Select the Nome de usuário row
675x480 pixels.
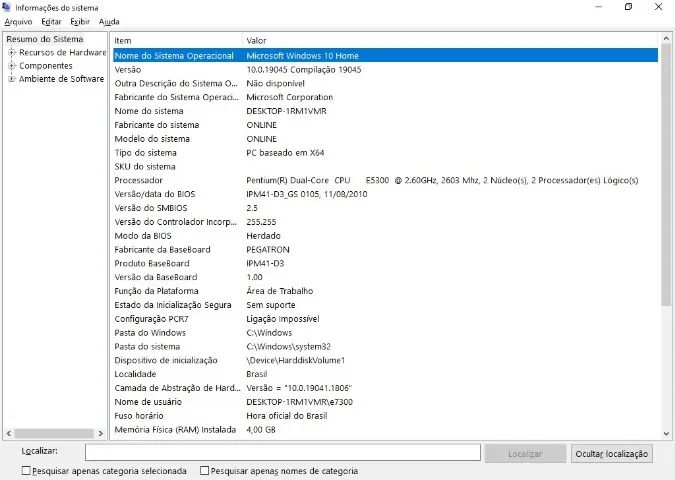pos(385,402)
